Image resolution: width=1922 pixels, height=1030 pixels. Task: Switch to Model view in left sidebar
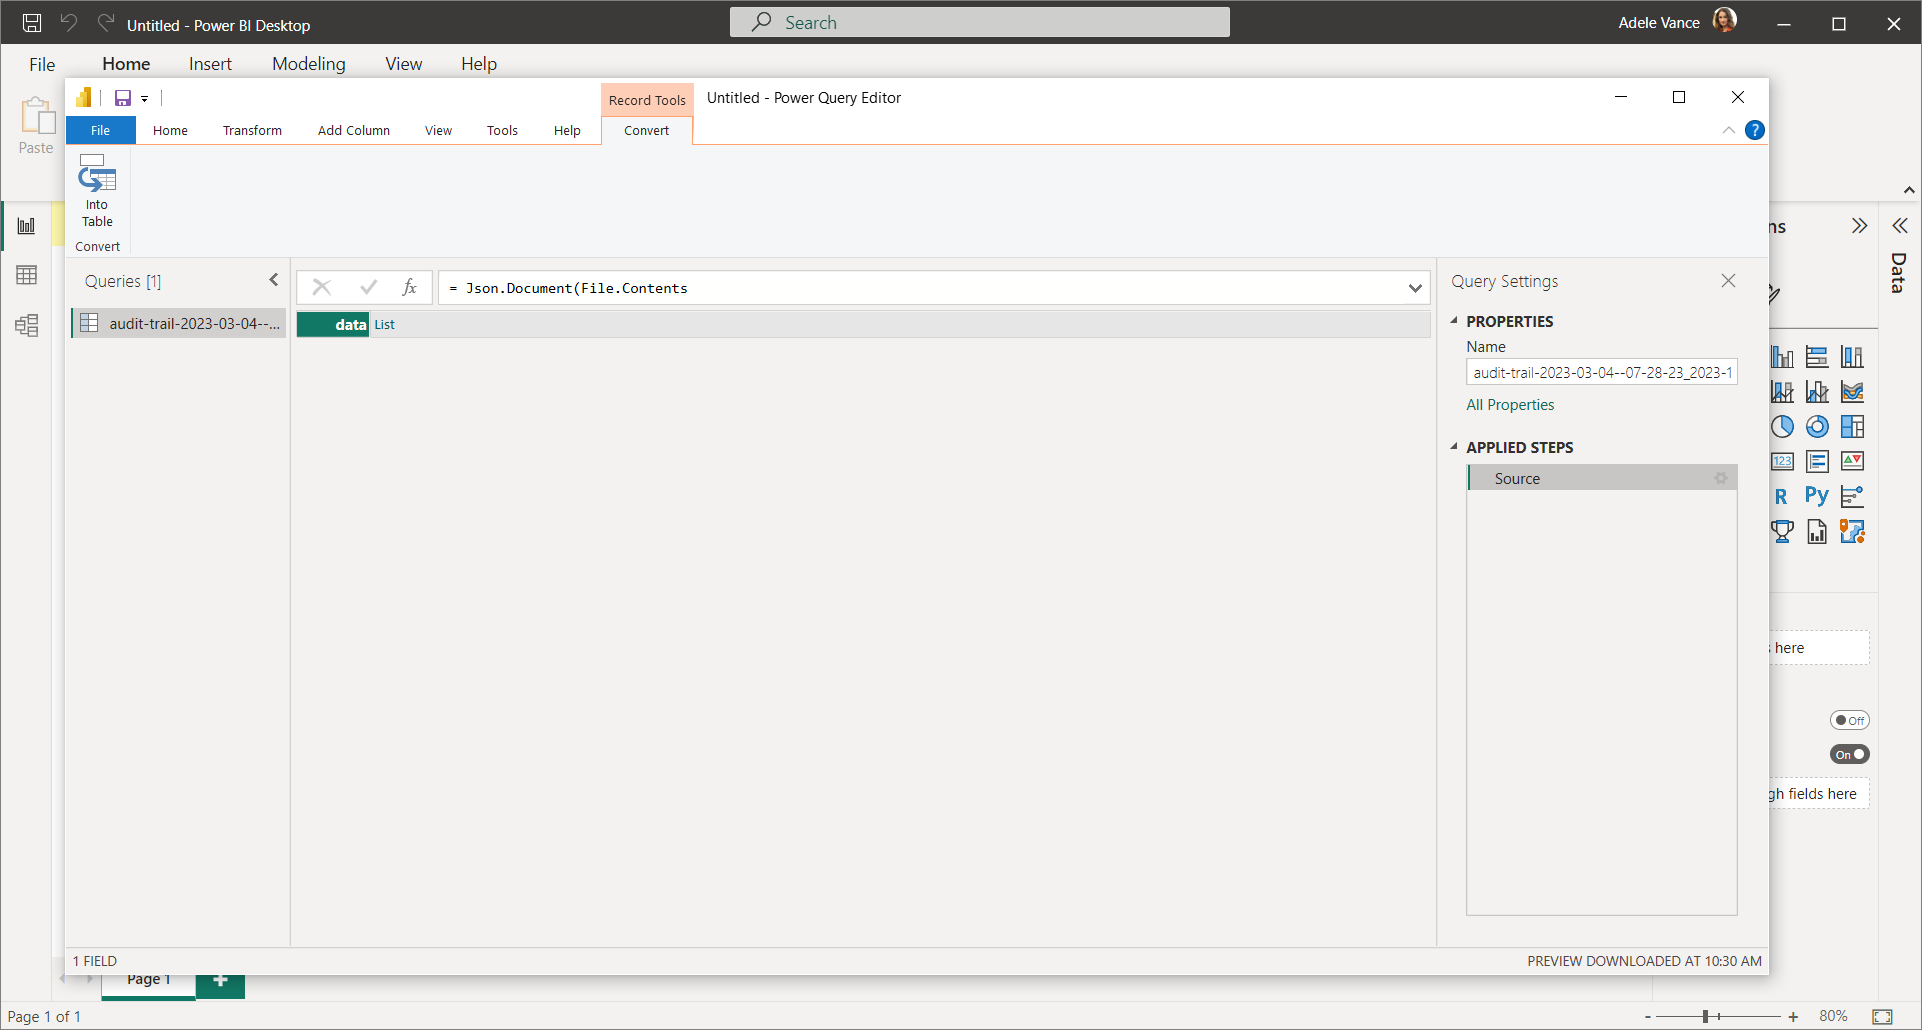(x=27, y=325)
